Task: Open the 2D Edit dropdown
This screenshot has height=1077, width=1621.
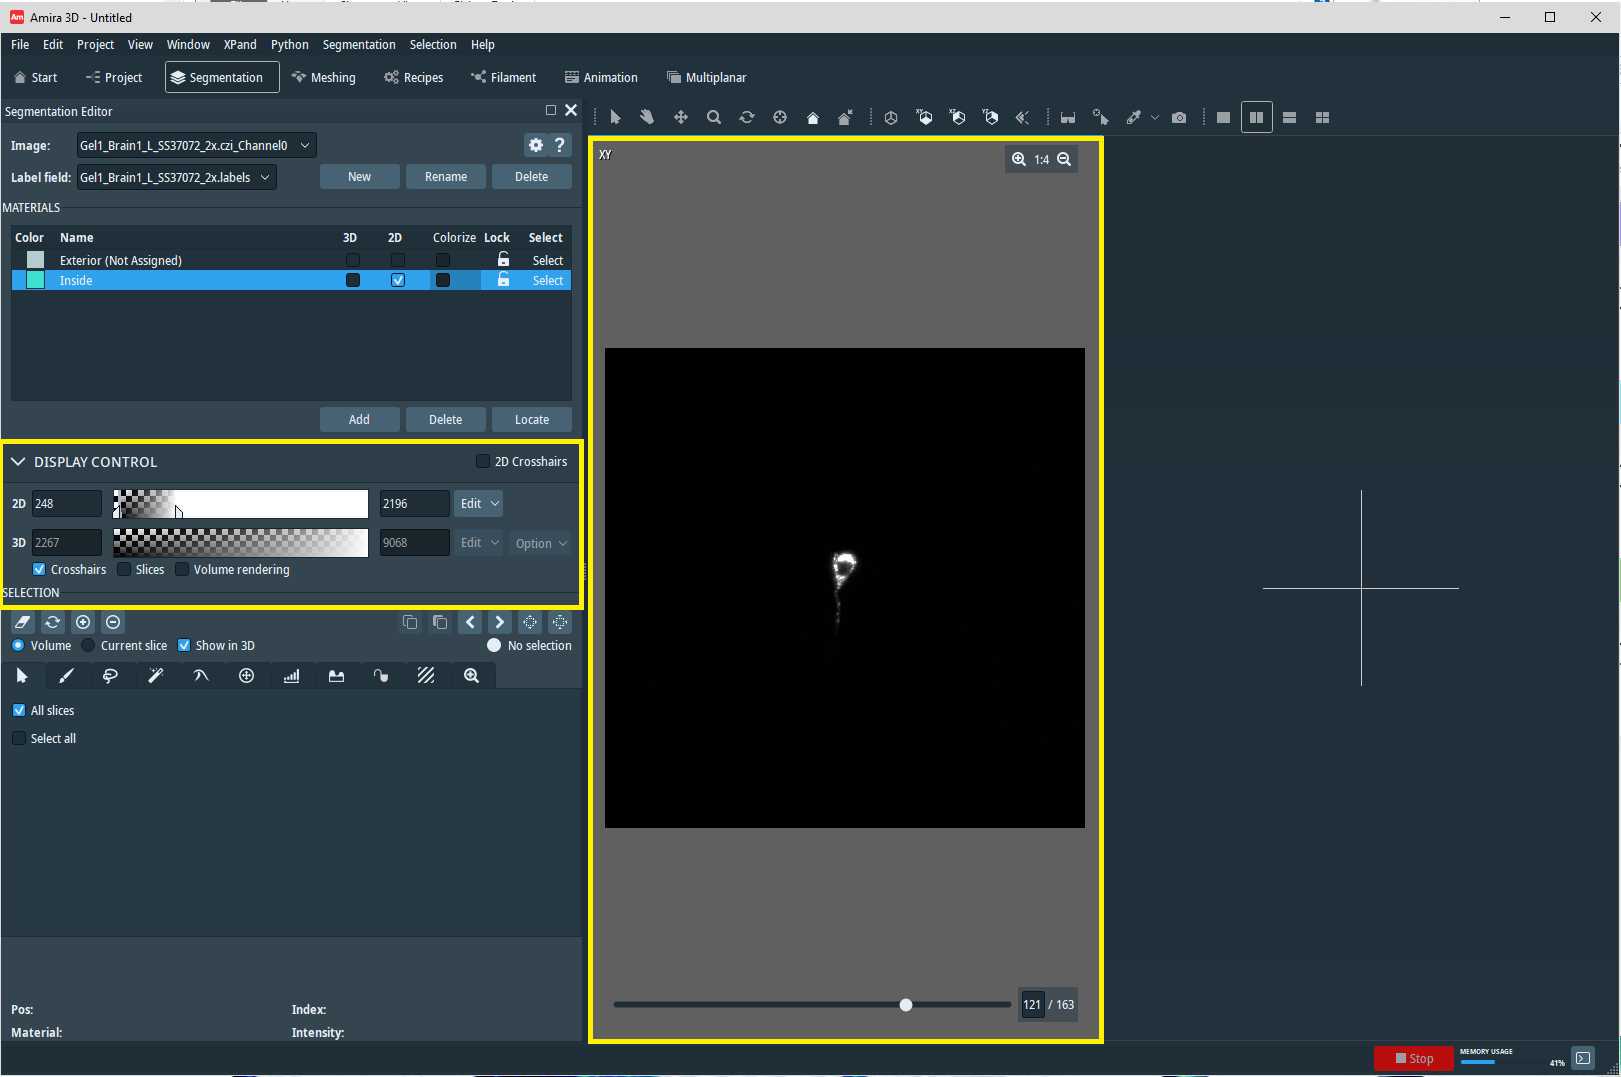Action: (479, 503)
